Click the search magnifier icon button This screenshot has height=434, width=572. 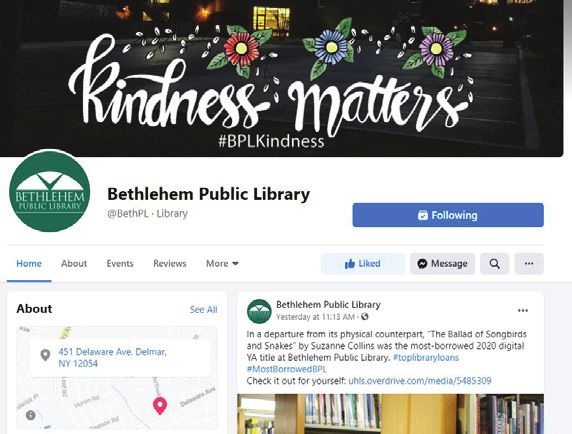point(494,263)
